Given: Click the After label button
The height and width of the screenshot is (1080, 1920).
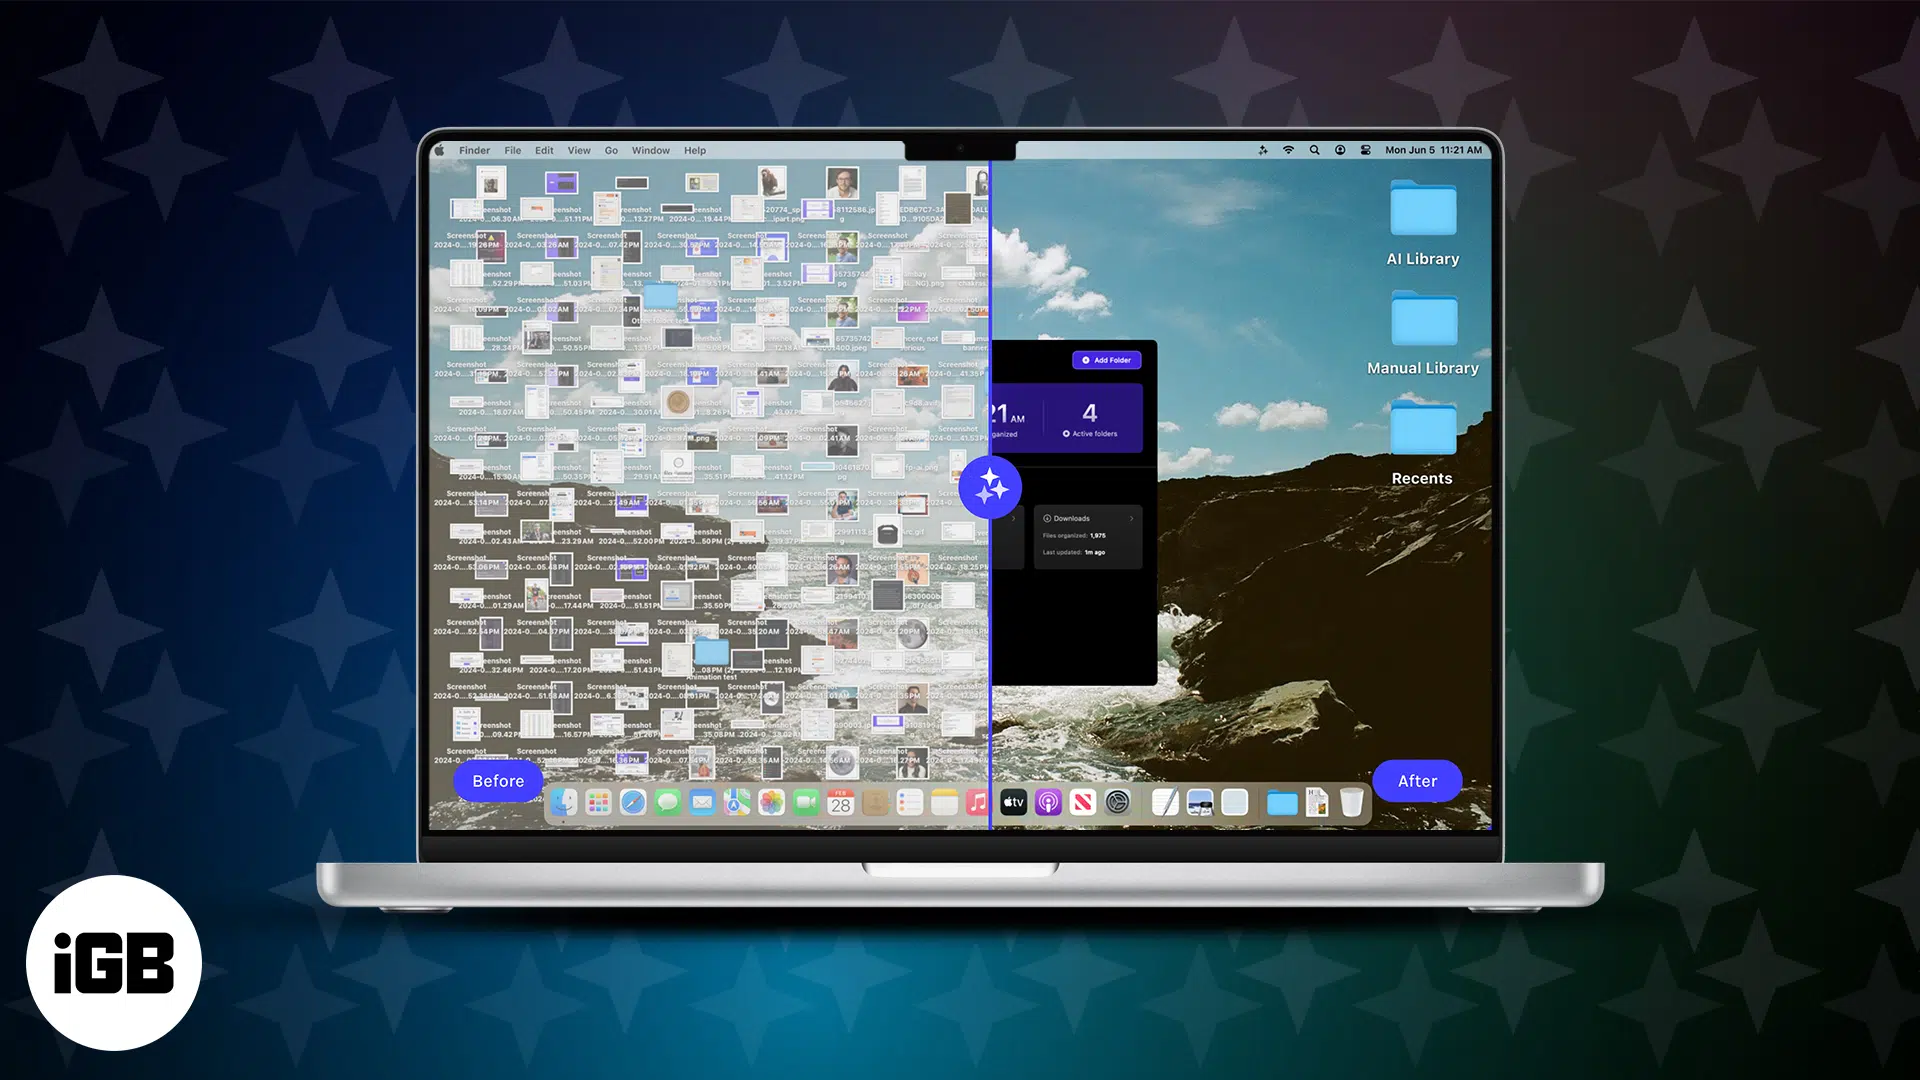Looking at the screenshot, I should coord(1417,781).
